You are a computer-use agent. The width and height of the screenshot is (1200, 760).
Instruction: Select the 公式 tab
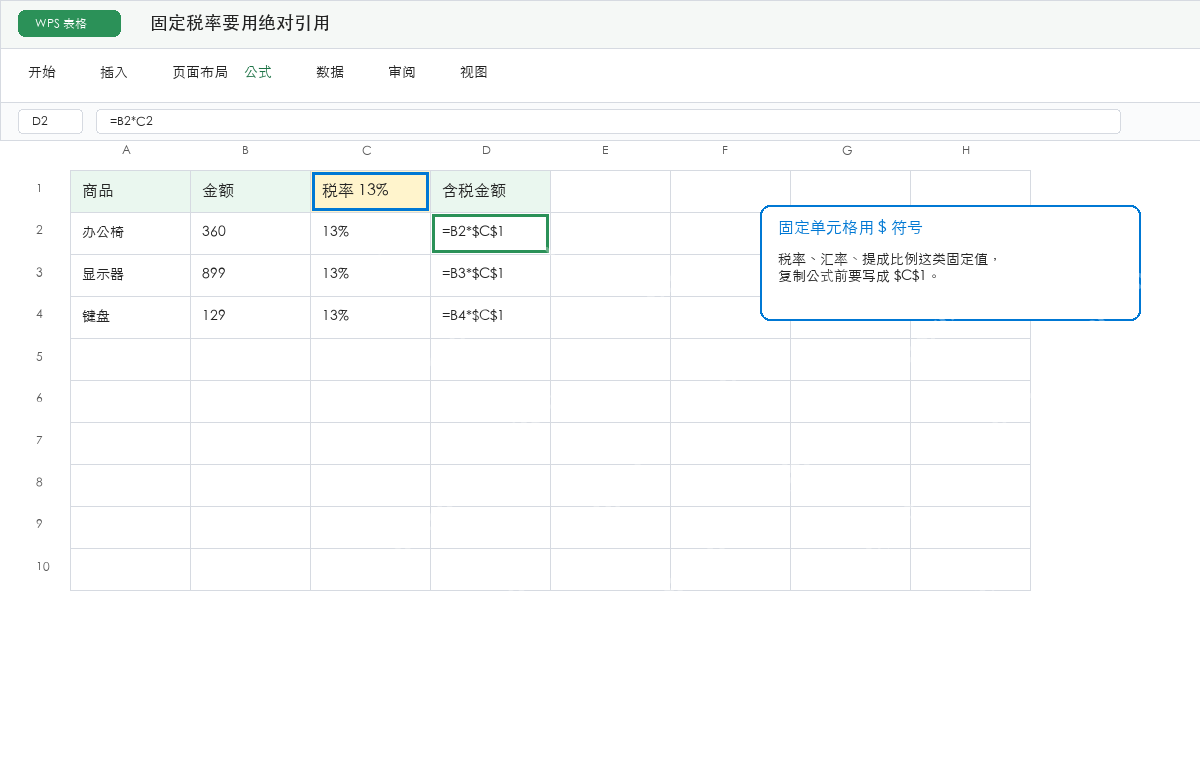tap(258, 72)
